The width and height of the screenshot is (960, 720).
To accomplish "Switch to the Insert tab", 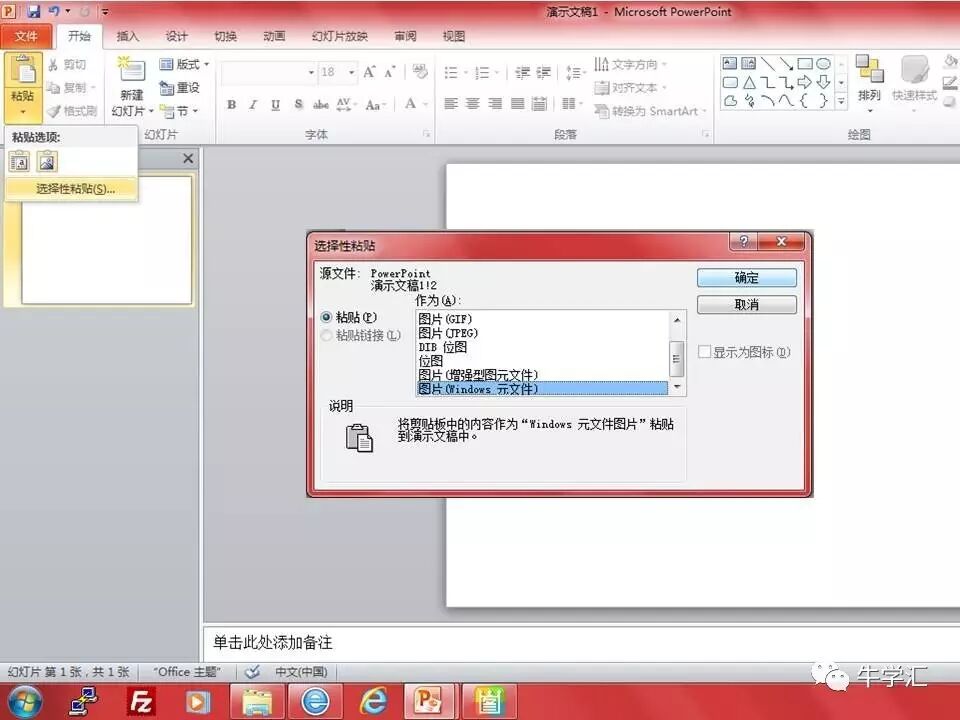I will 127,36.
